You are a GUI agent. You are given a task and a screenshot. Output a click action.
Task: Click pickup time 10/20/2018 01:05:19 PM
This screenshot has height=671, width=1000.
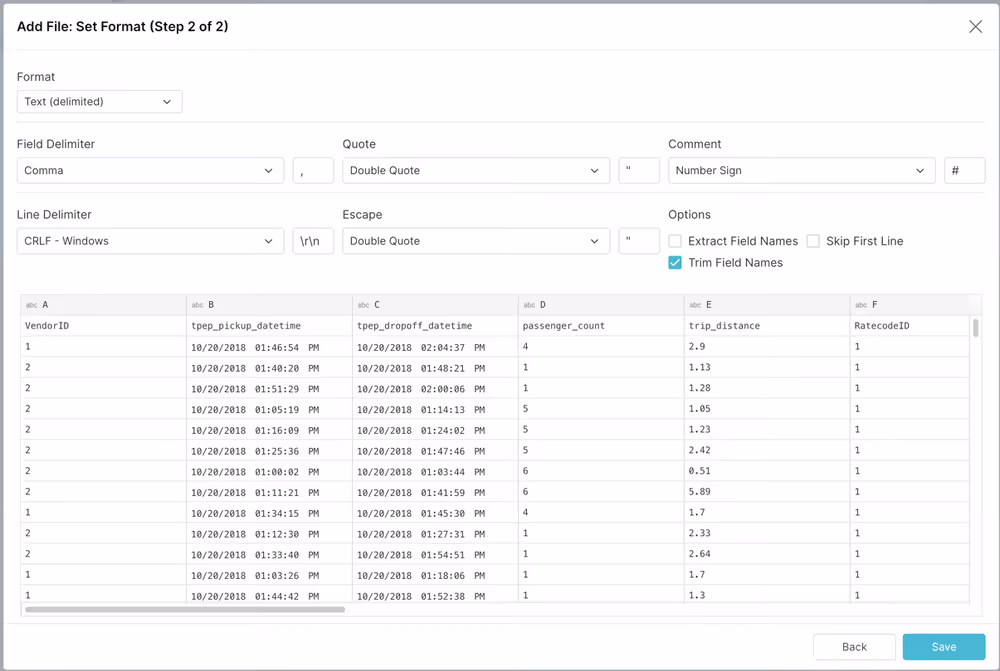[255, 410]
